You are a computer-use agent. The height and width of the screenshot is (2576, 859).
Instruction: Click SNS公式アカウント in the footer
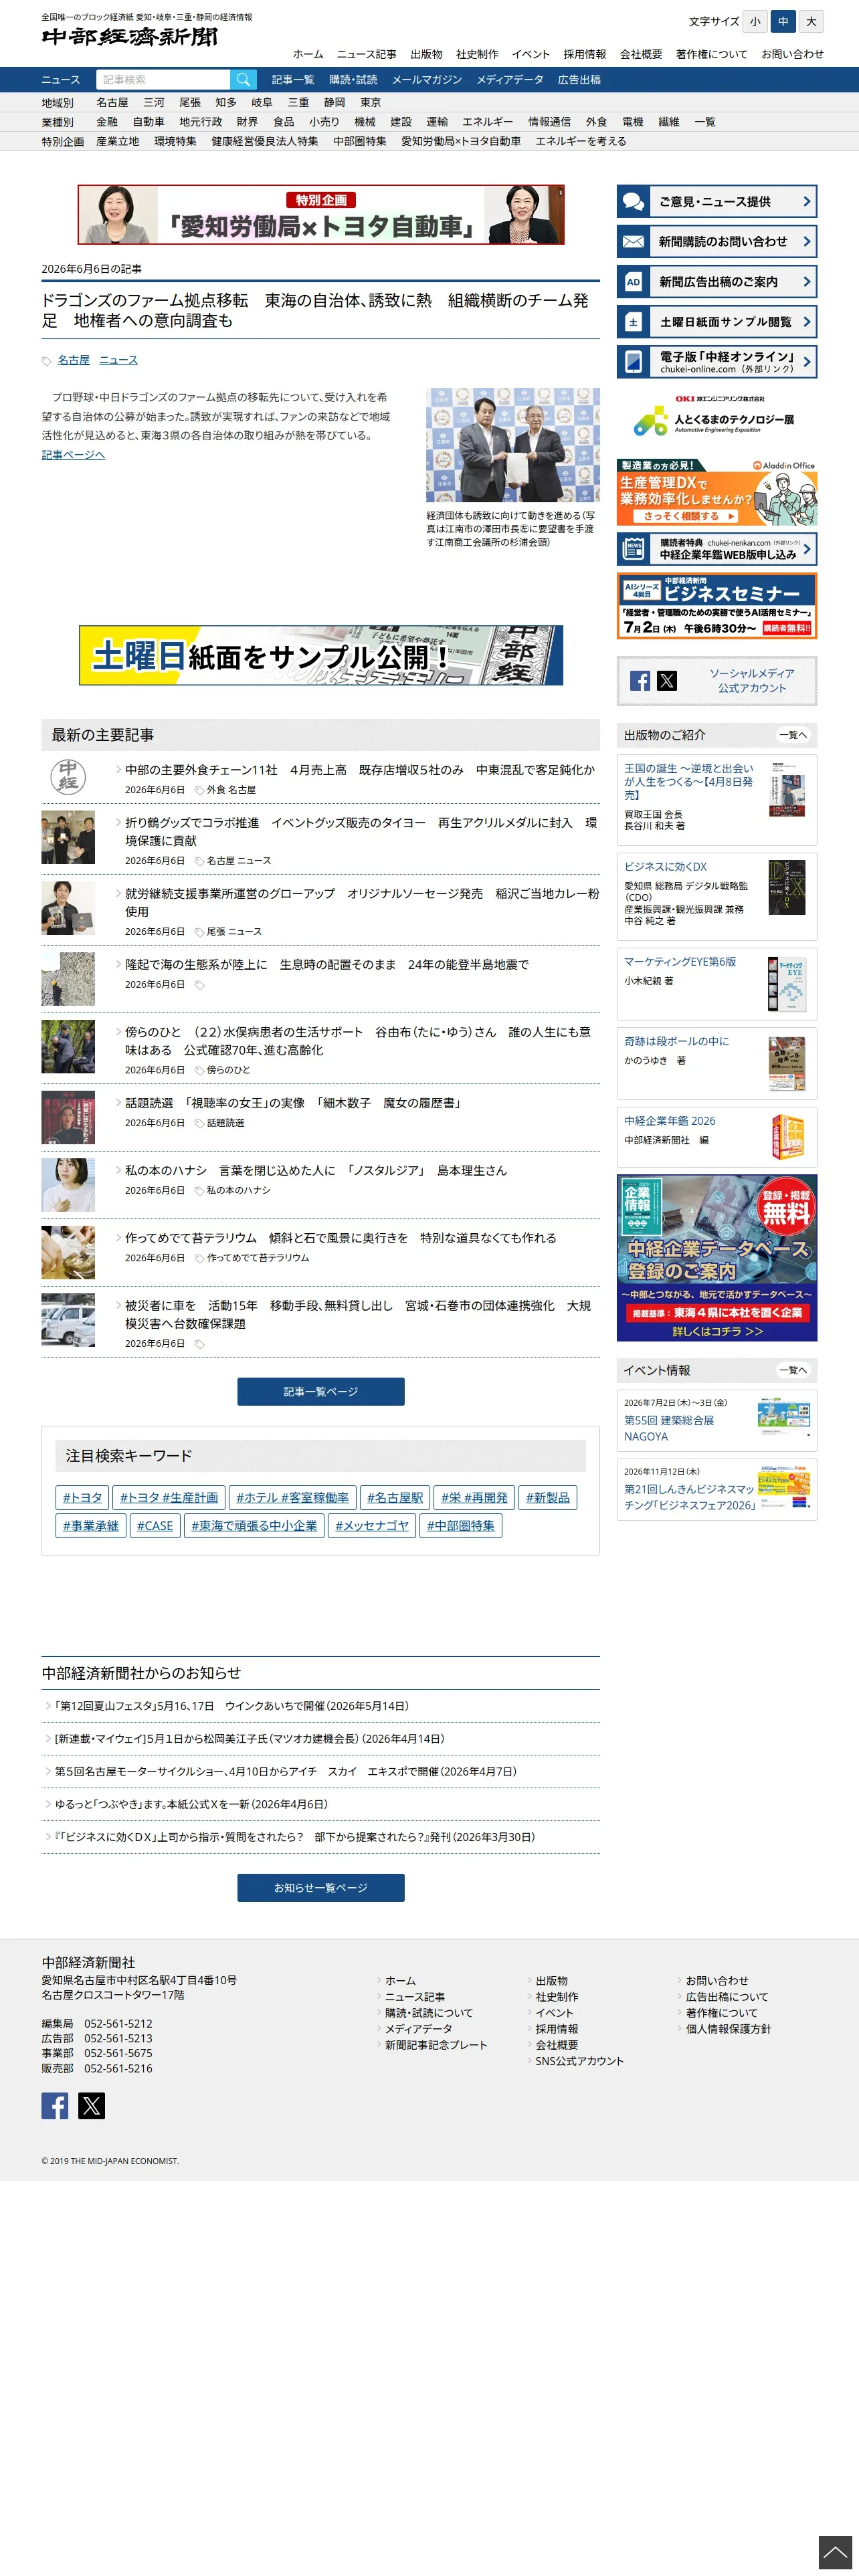point(579,2061)
